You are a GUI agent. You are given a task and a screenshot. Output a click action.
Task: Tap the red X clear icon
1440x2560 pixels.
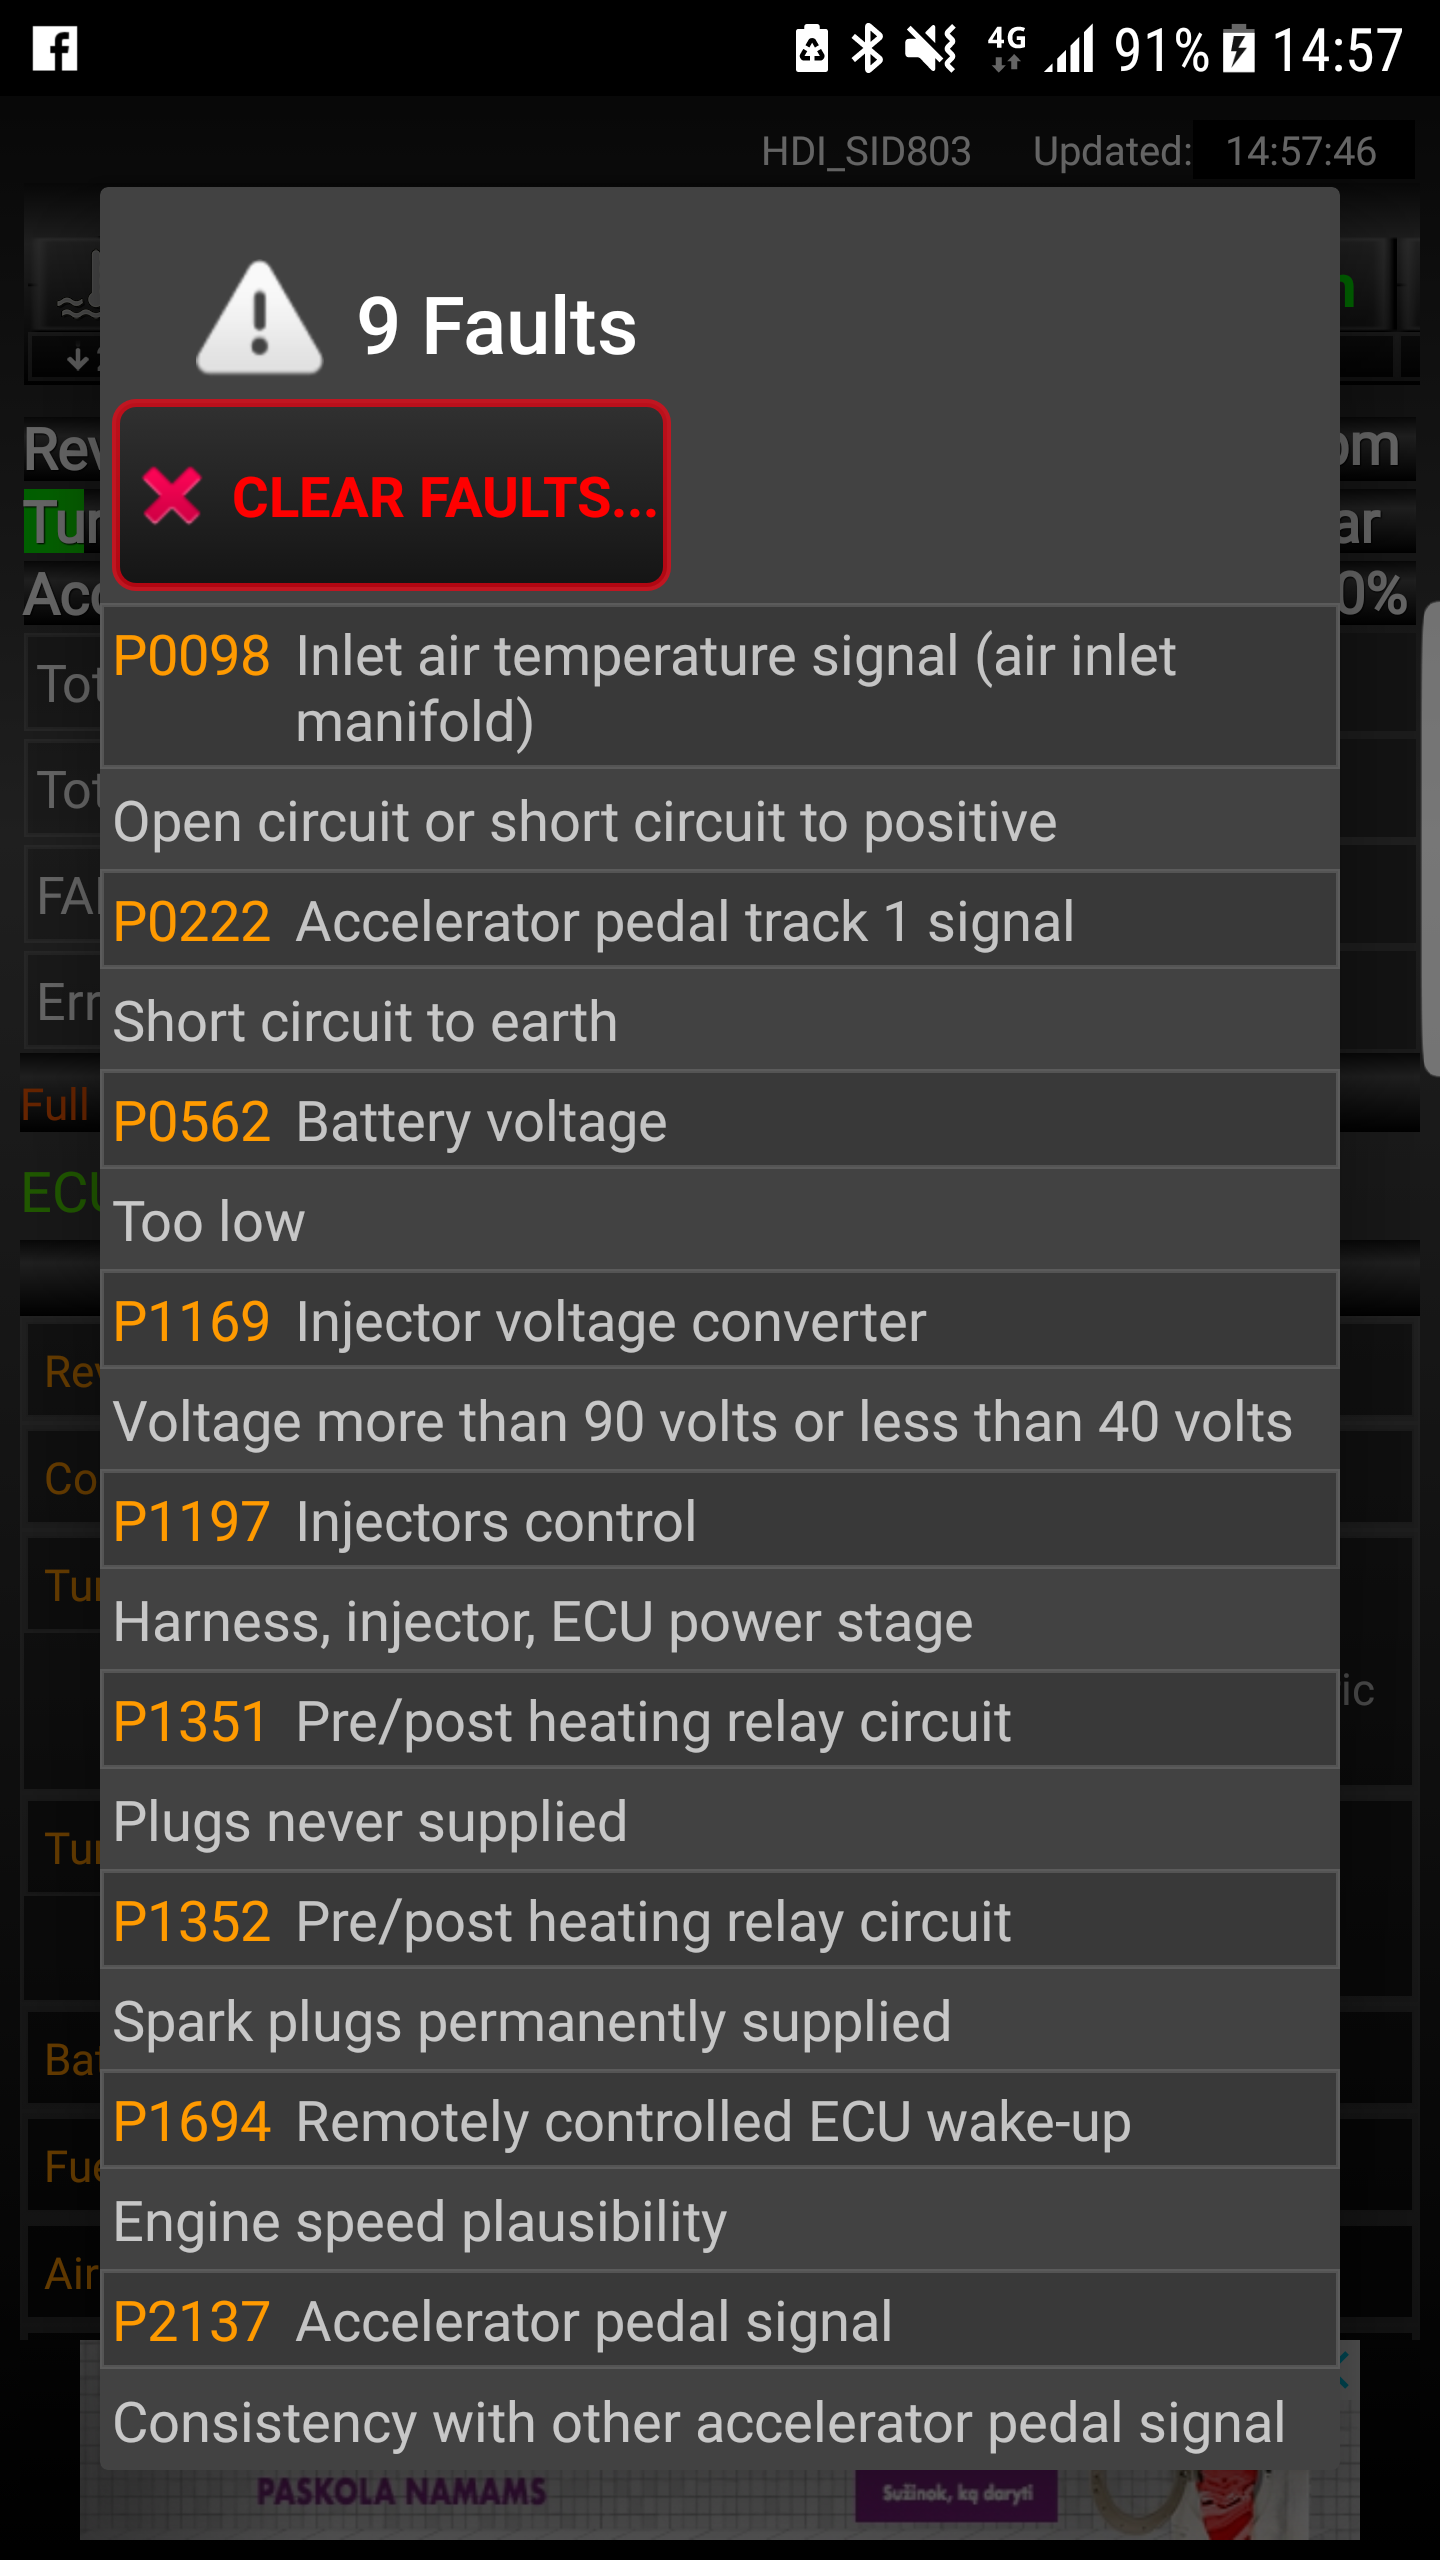172,496
